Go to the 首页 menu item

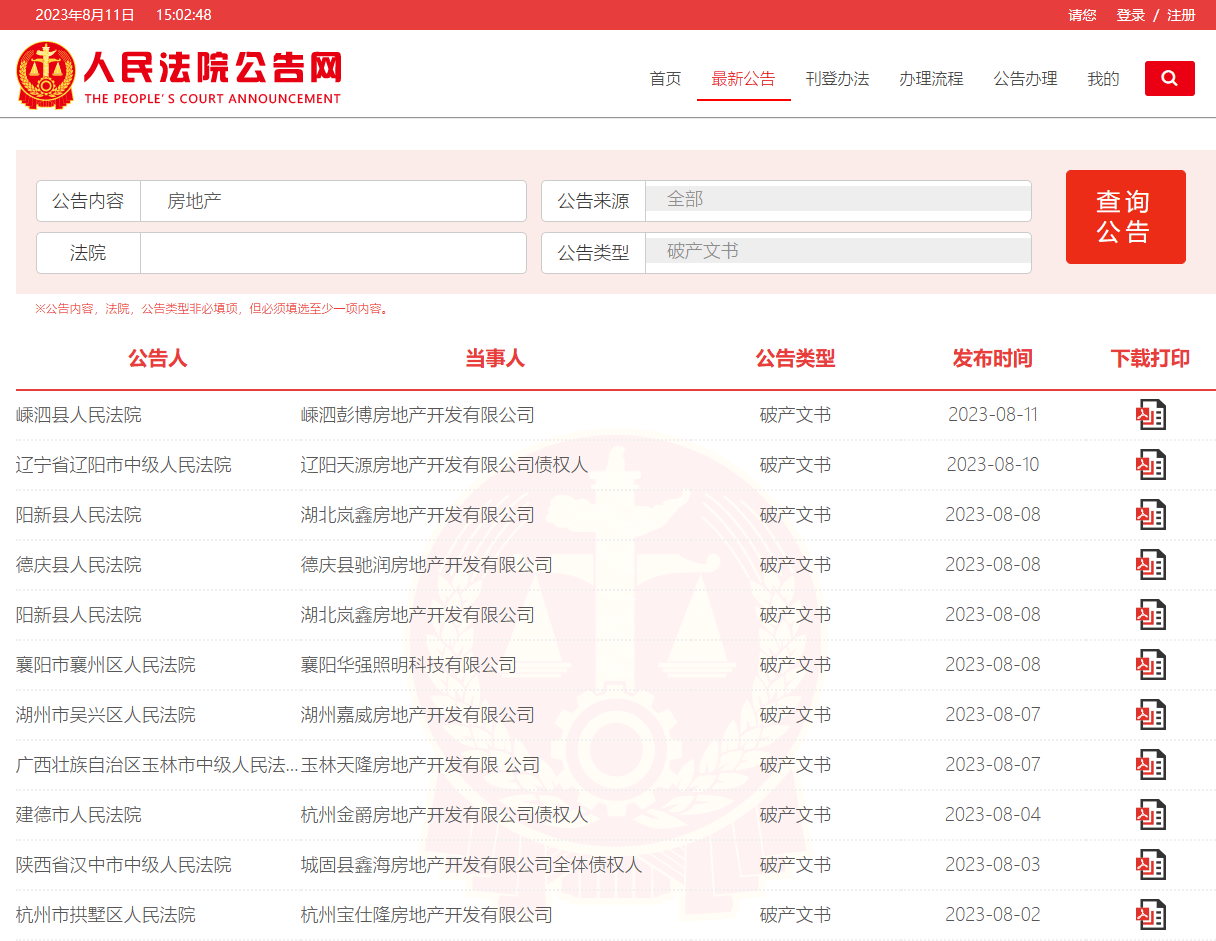tap(665, 79)
